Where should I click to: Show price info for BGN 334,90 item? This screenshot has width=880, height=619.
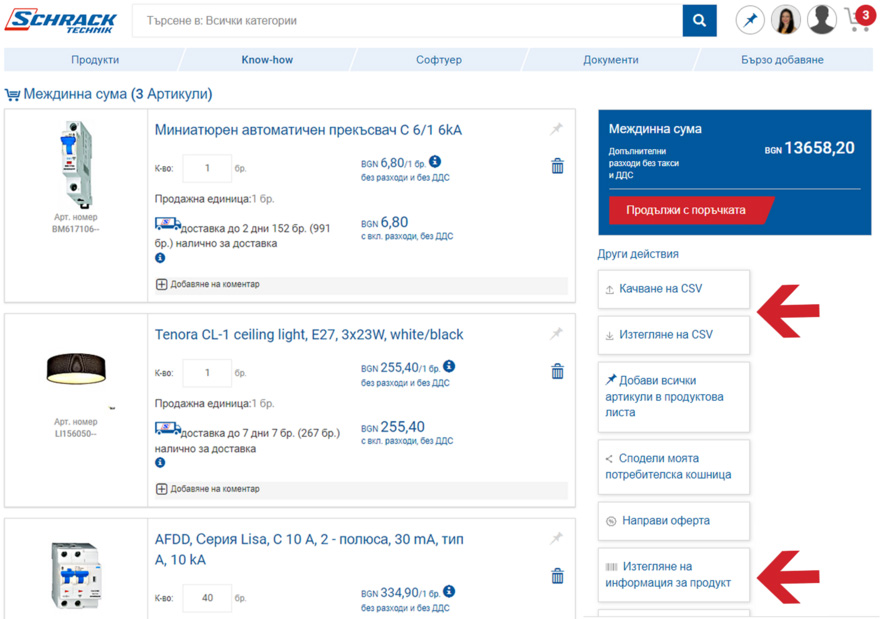coord(449,592)
